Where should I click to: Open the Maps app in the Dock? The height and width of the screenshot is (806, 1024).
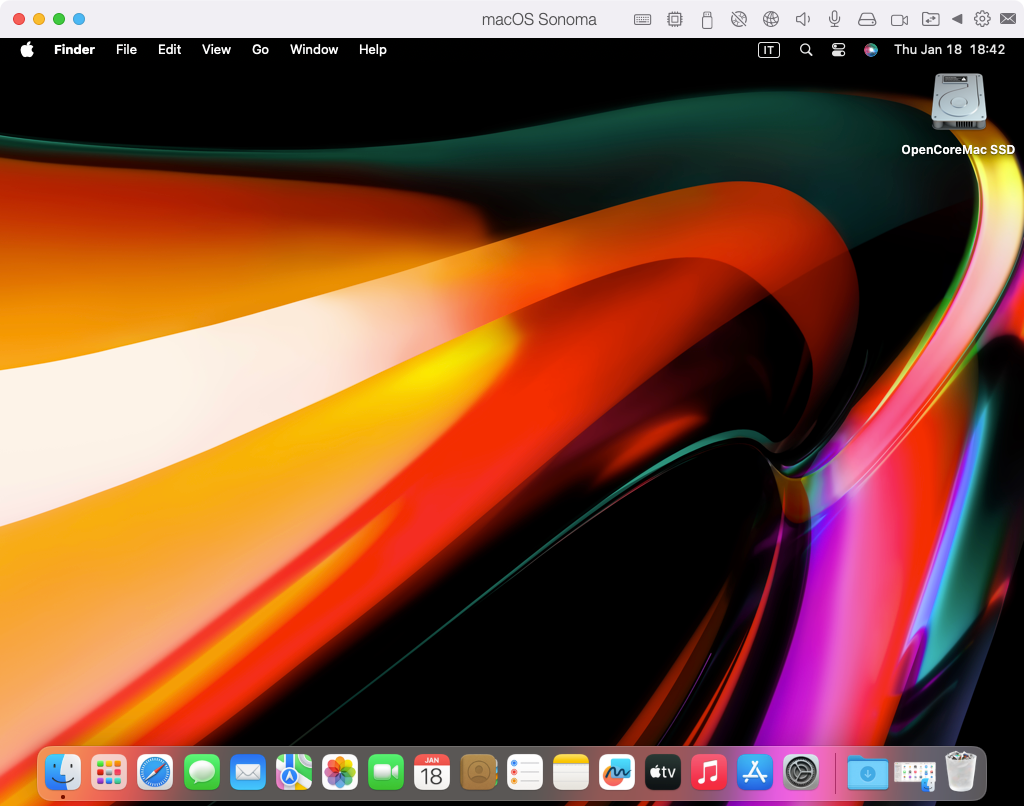[x=294, y=772]
